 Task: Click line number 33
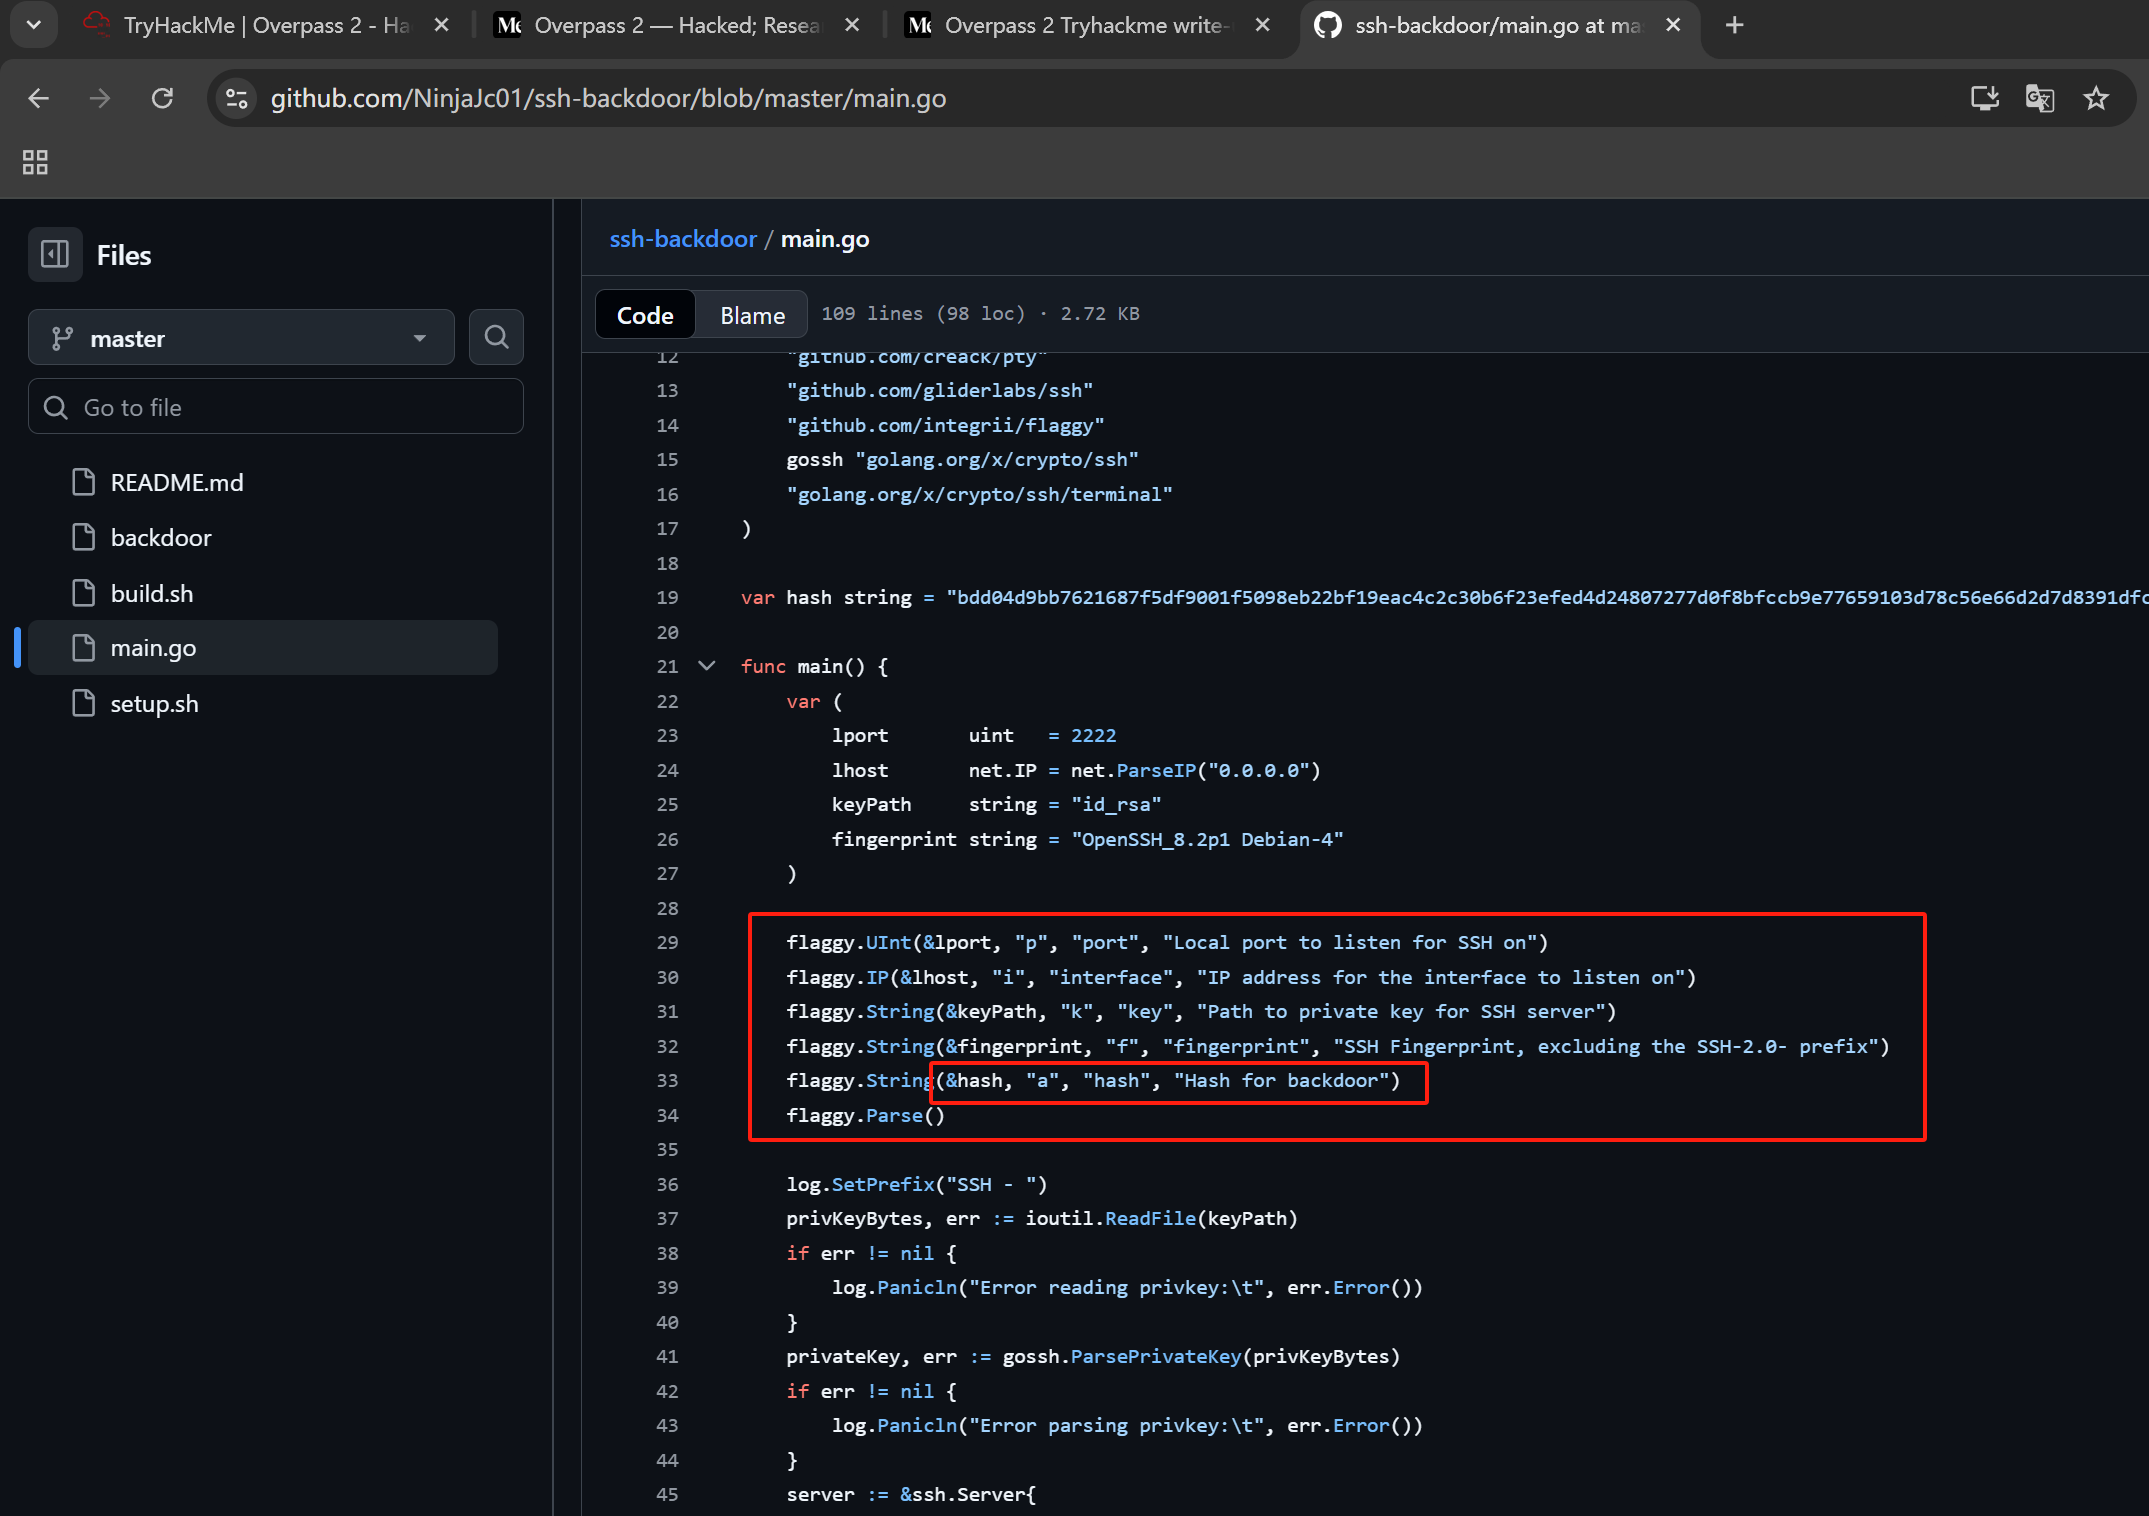click(x=667, y=1080)
